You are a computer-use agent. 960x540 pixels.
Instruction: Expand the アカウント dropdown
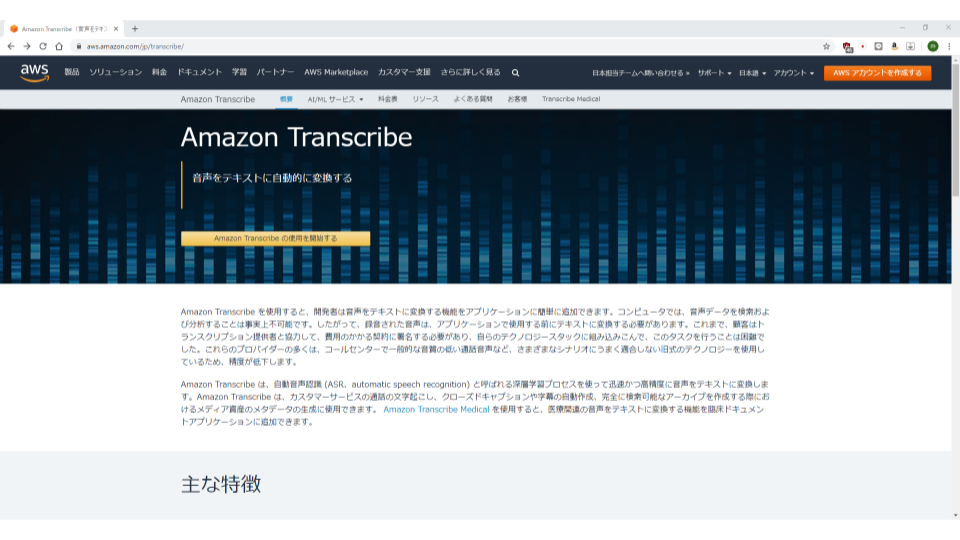[793, 73]
